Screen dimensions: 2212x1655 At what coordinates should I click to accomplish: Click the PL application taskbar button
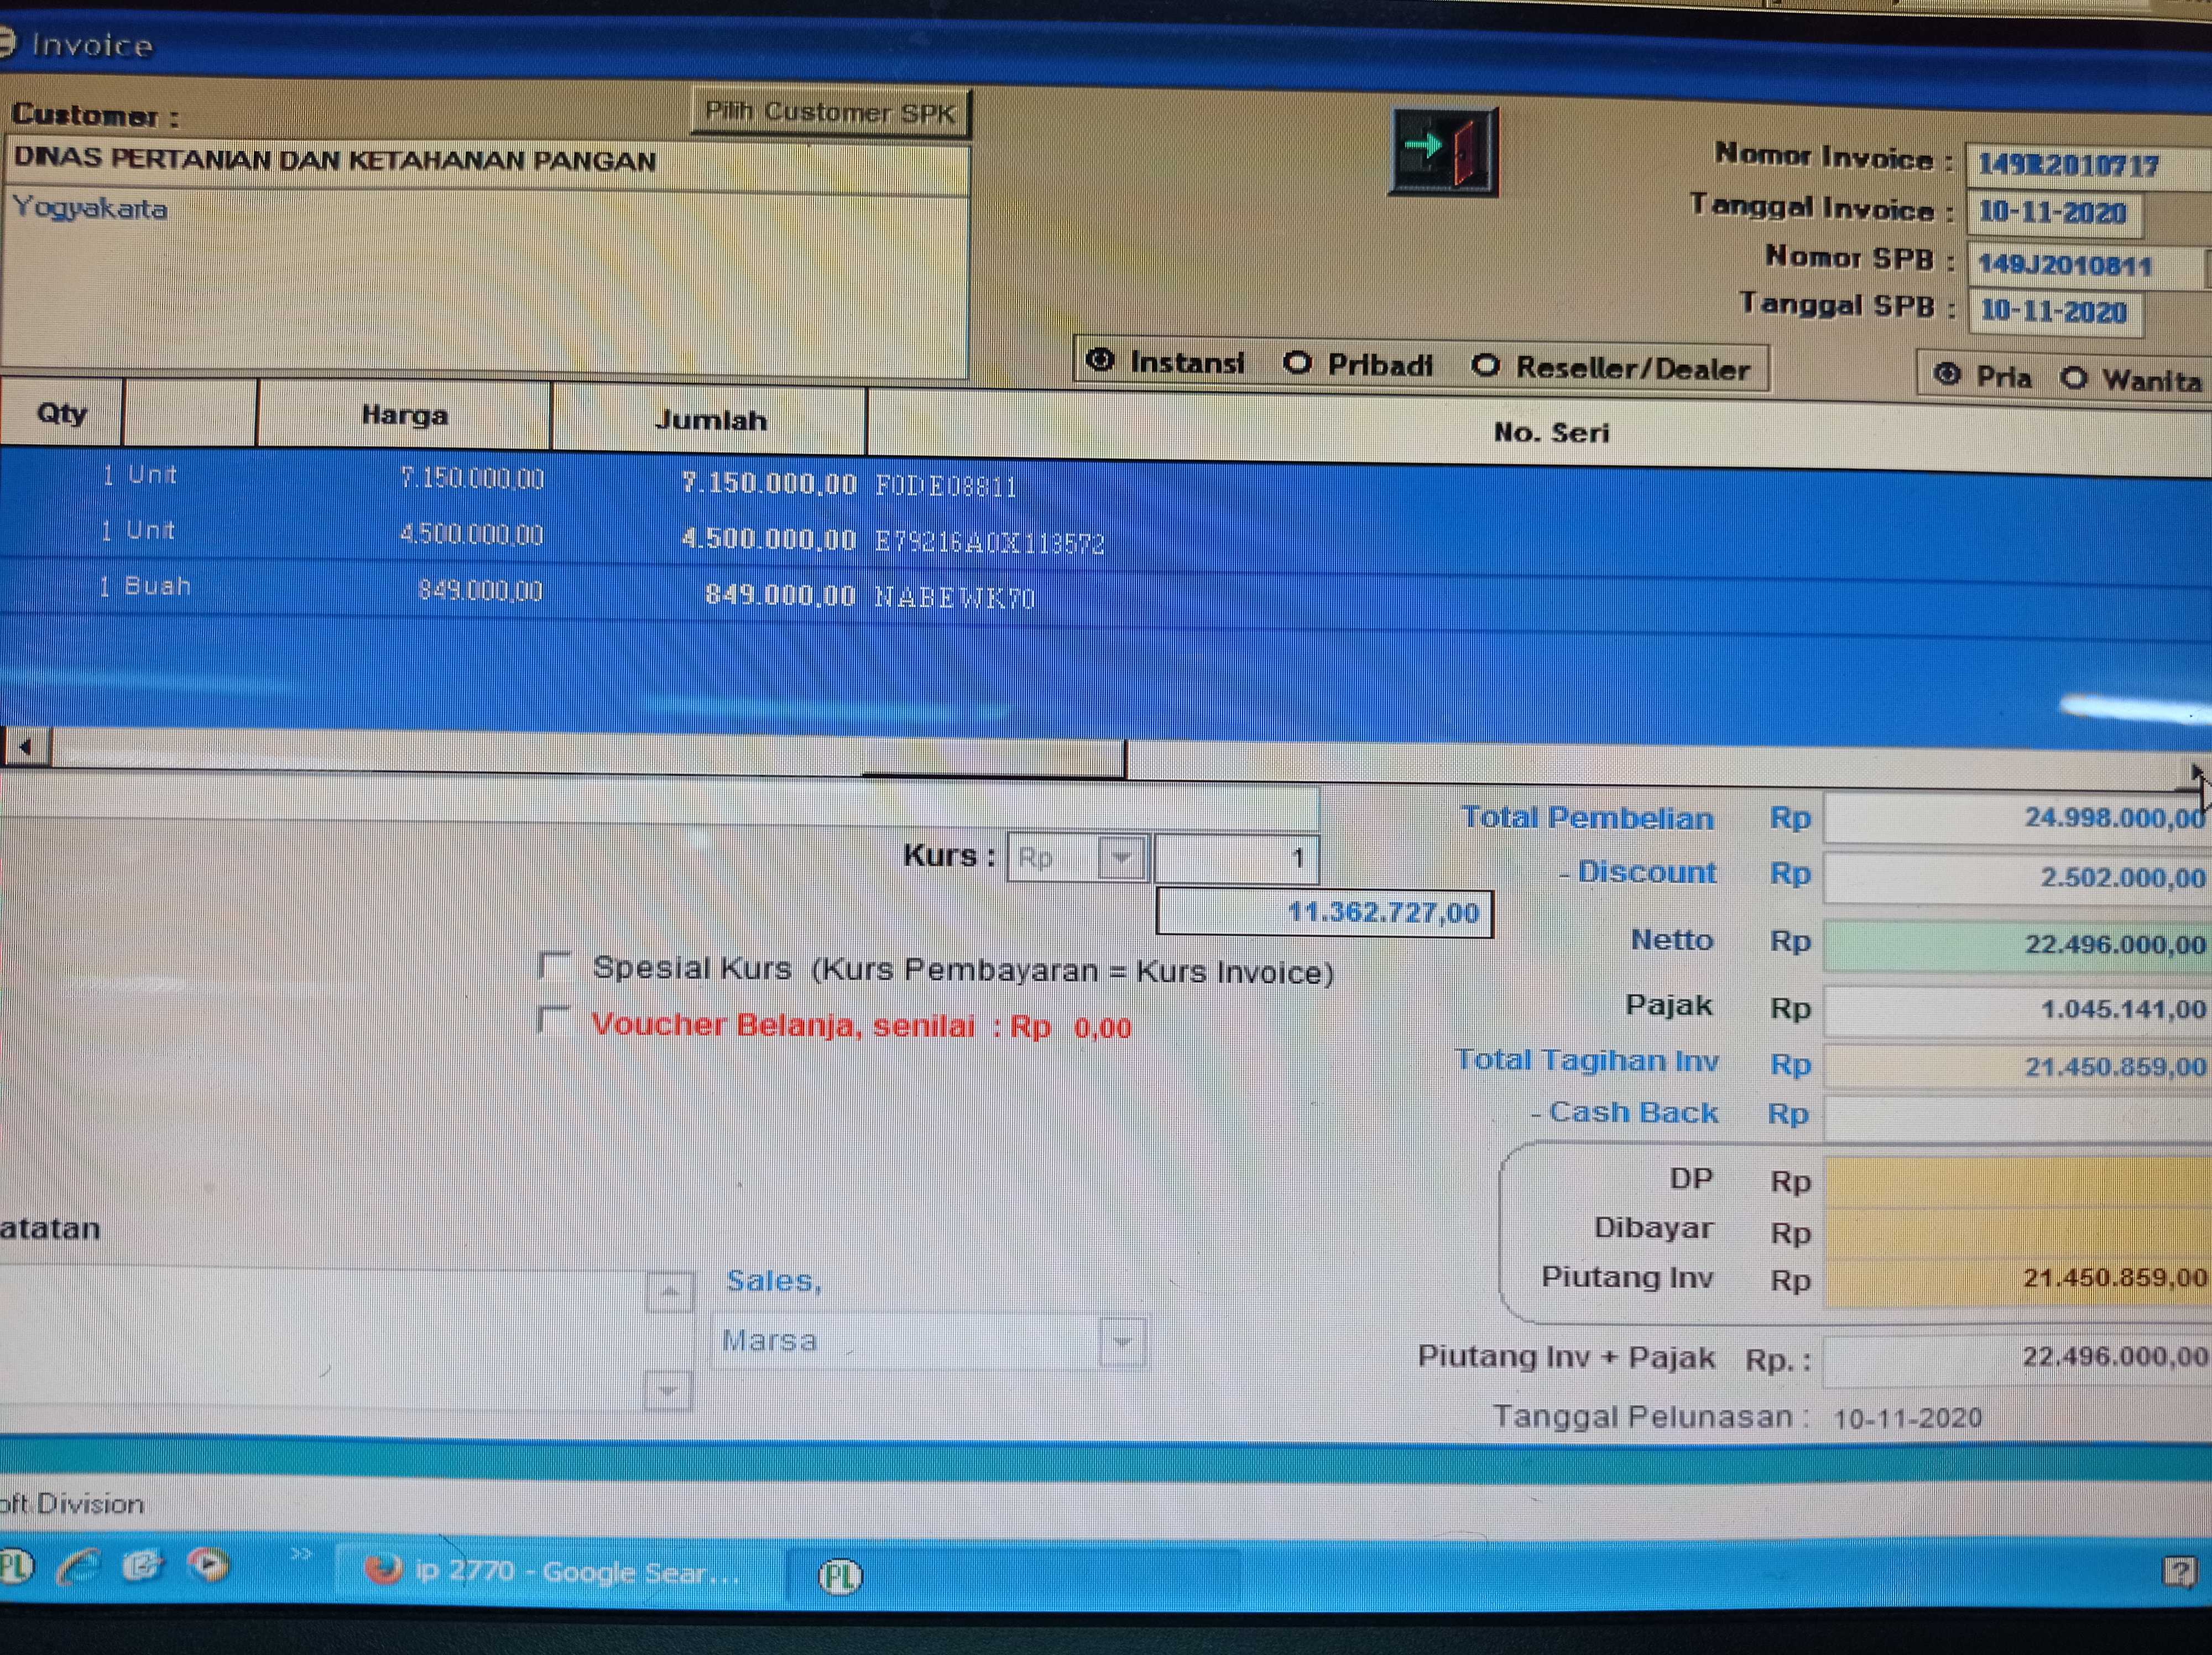pos(841,1576)
